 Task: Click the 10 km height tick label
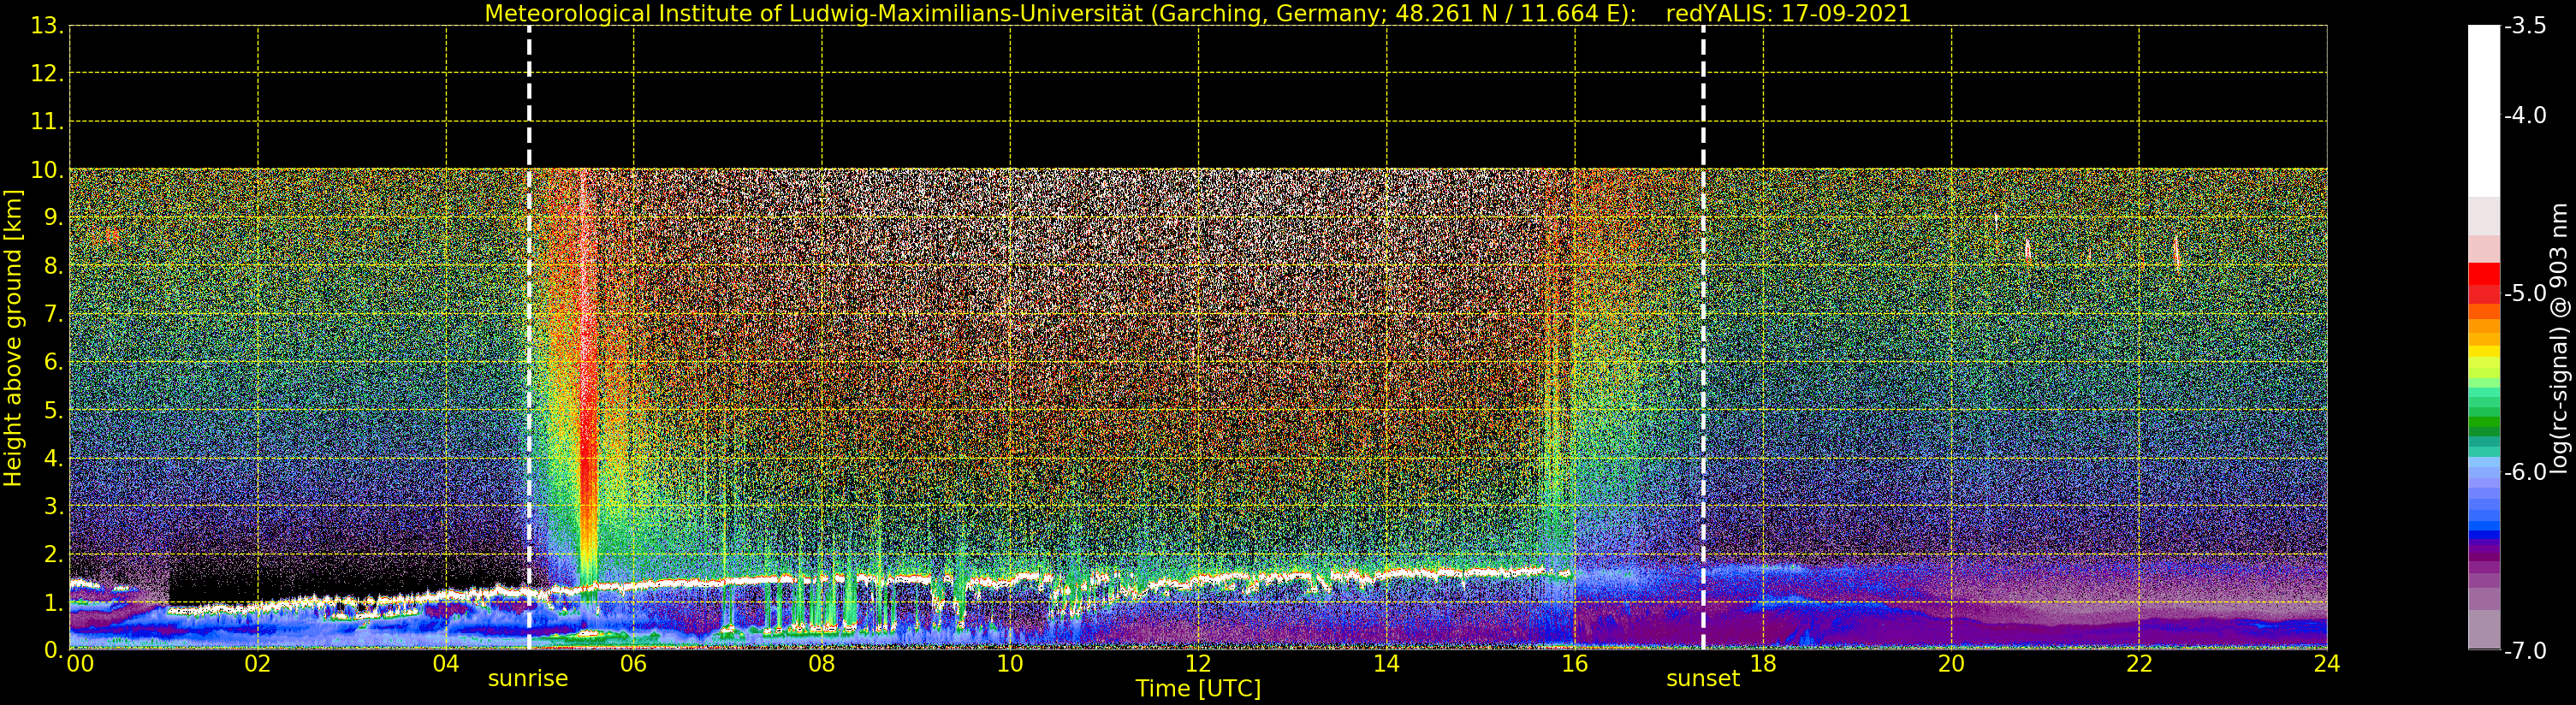46,170
